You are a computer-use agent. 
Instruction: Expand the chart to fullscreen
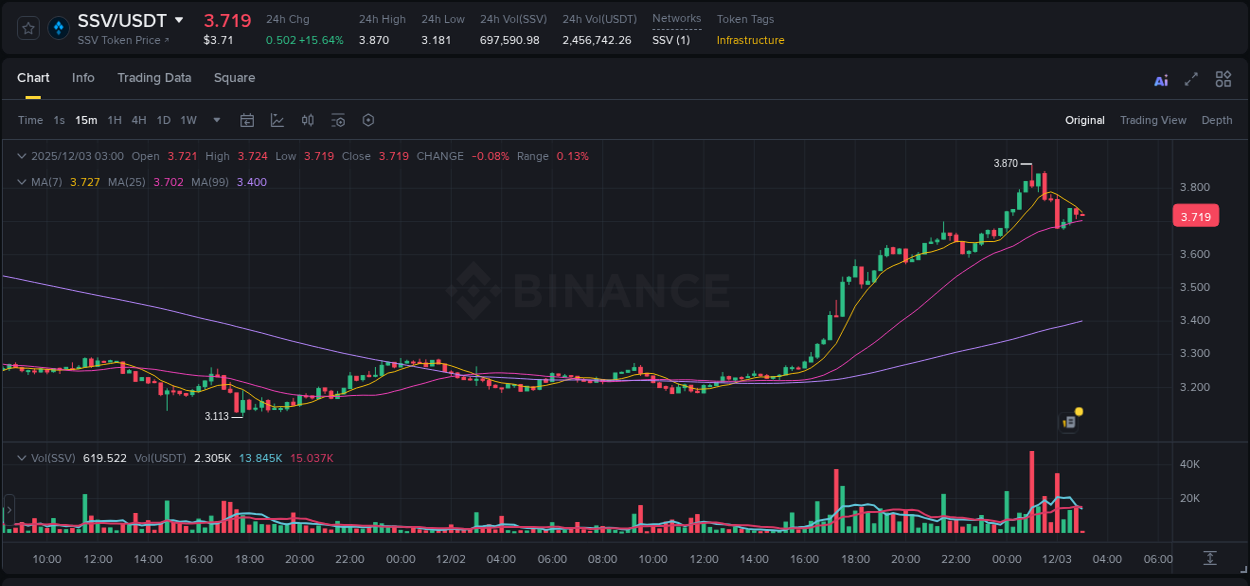(x=1191, y=79)
